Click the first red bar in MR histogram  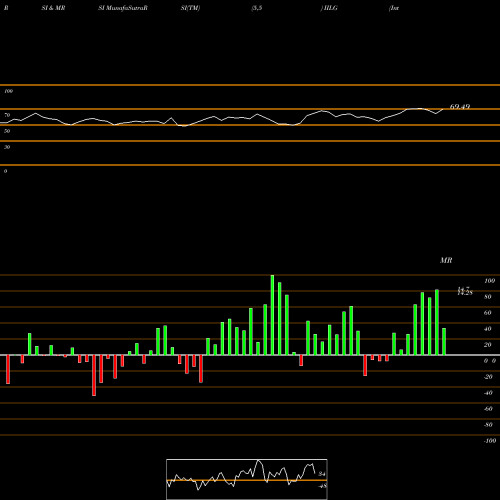(x=8, y=369)
